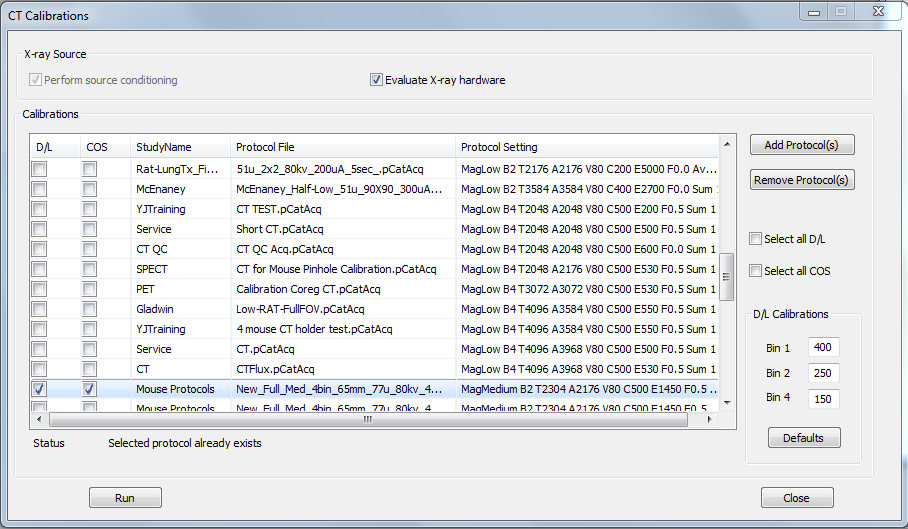This screenshot has width=908, height=529.
Task: Enable the Evaluate X-ray hardware checkbox
Action: coord(377,80)
